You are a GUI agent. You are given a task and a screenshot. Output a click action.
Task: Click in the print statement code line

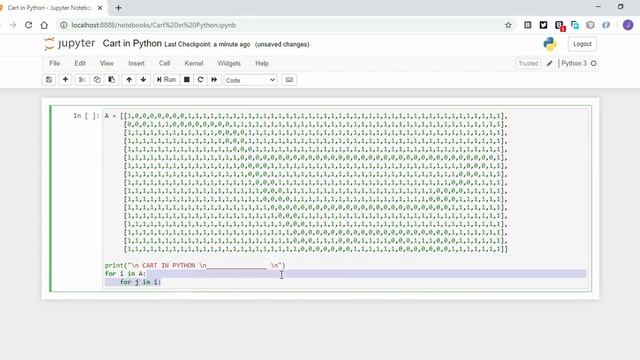click(195, 265)
